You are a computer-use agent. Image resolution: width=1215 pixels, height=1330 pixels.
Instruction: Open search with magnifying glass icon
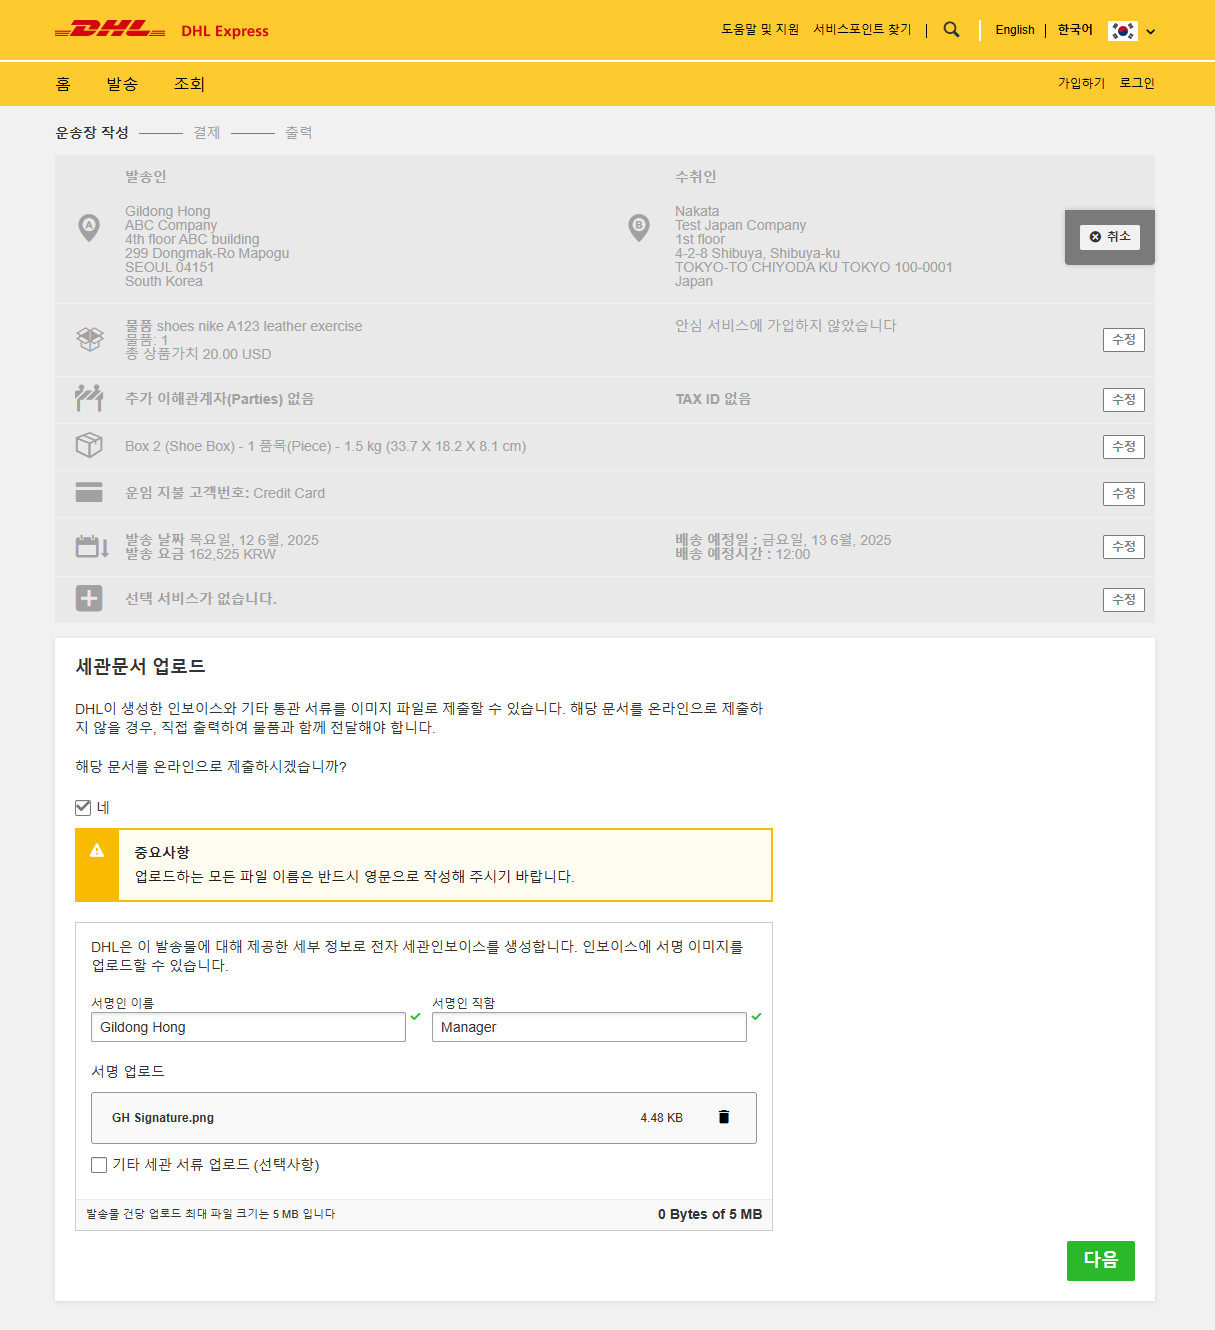pos(951,30)
